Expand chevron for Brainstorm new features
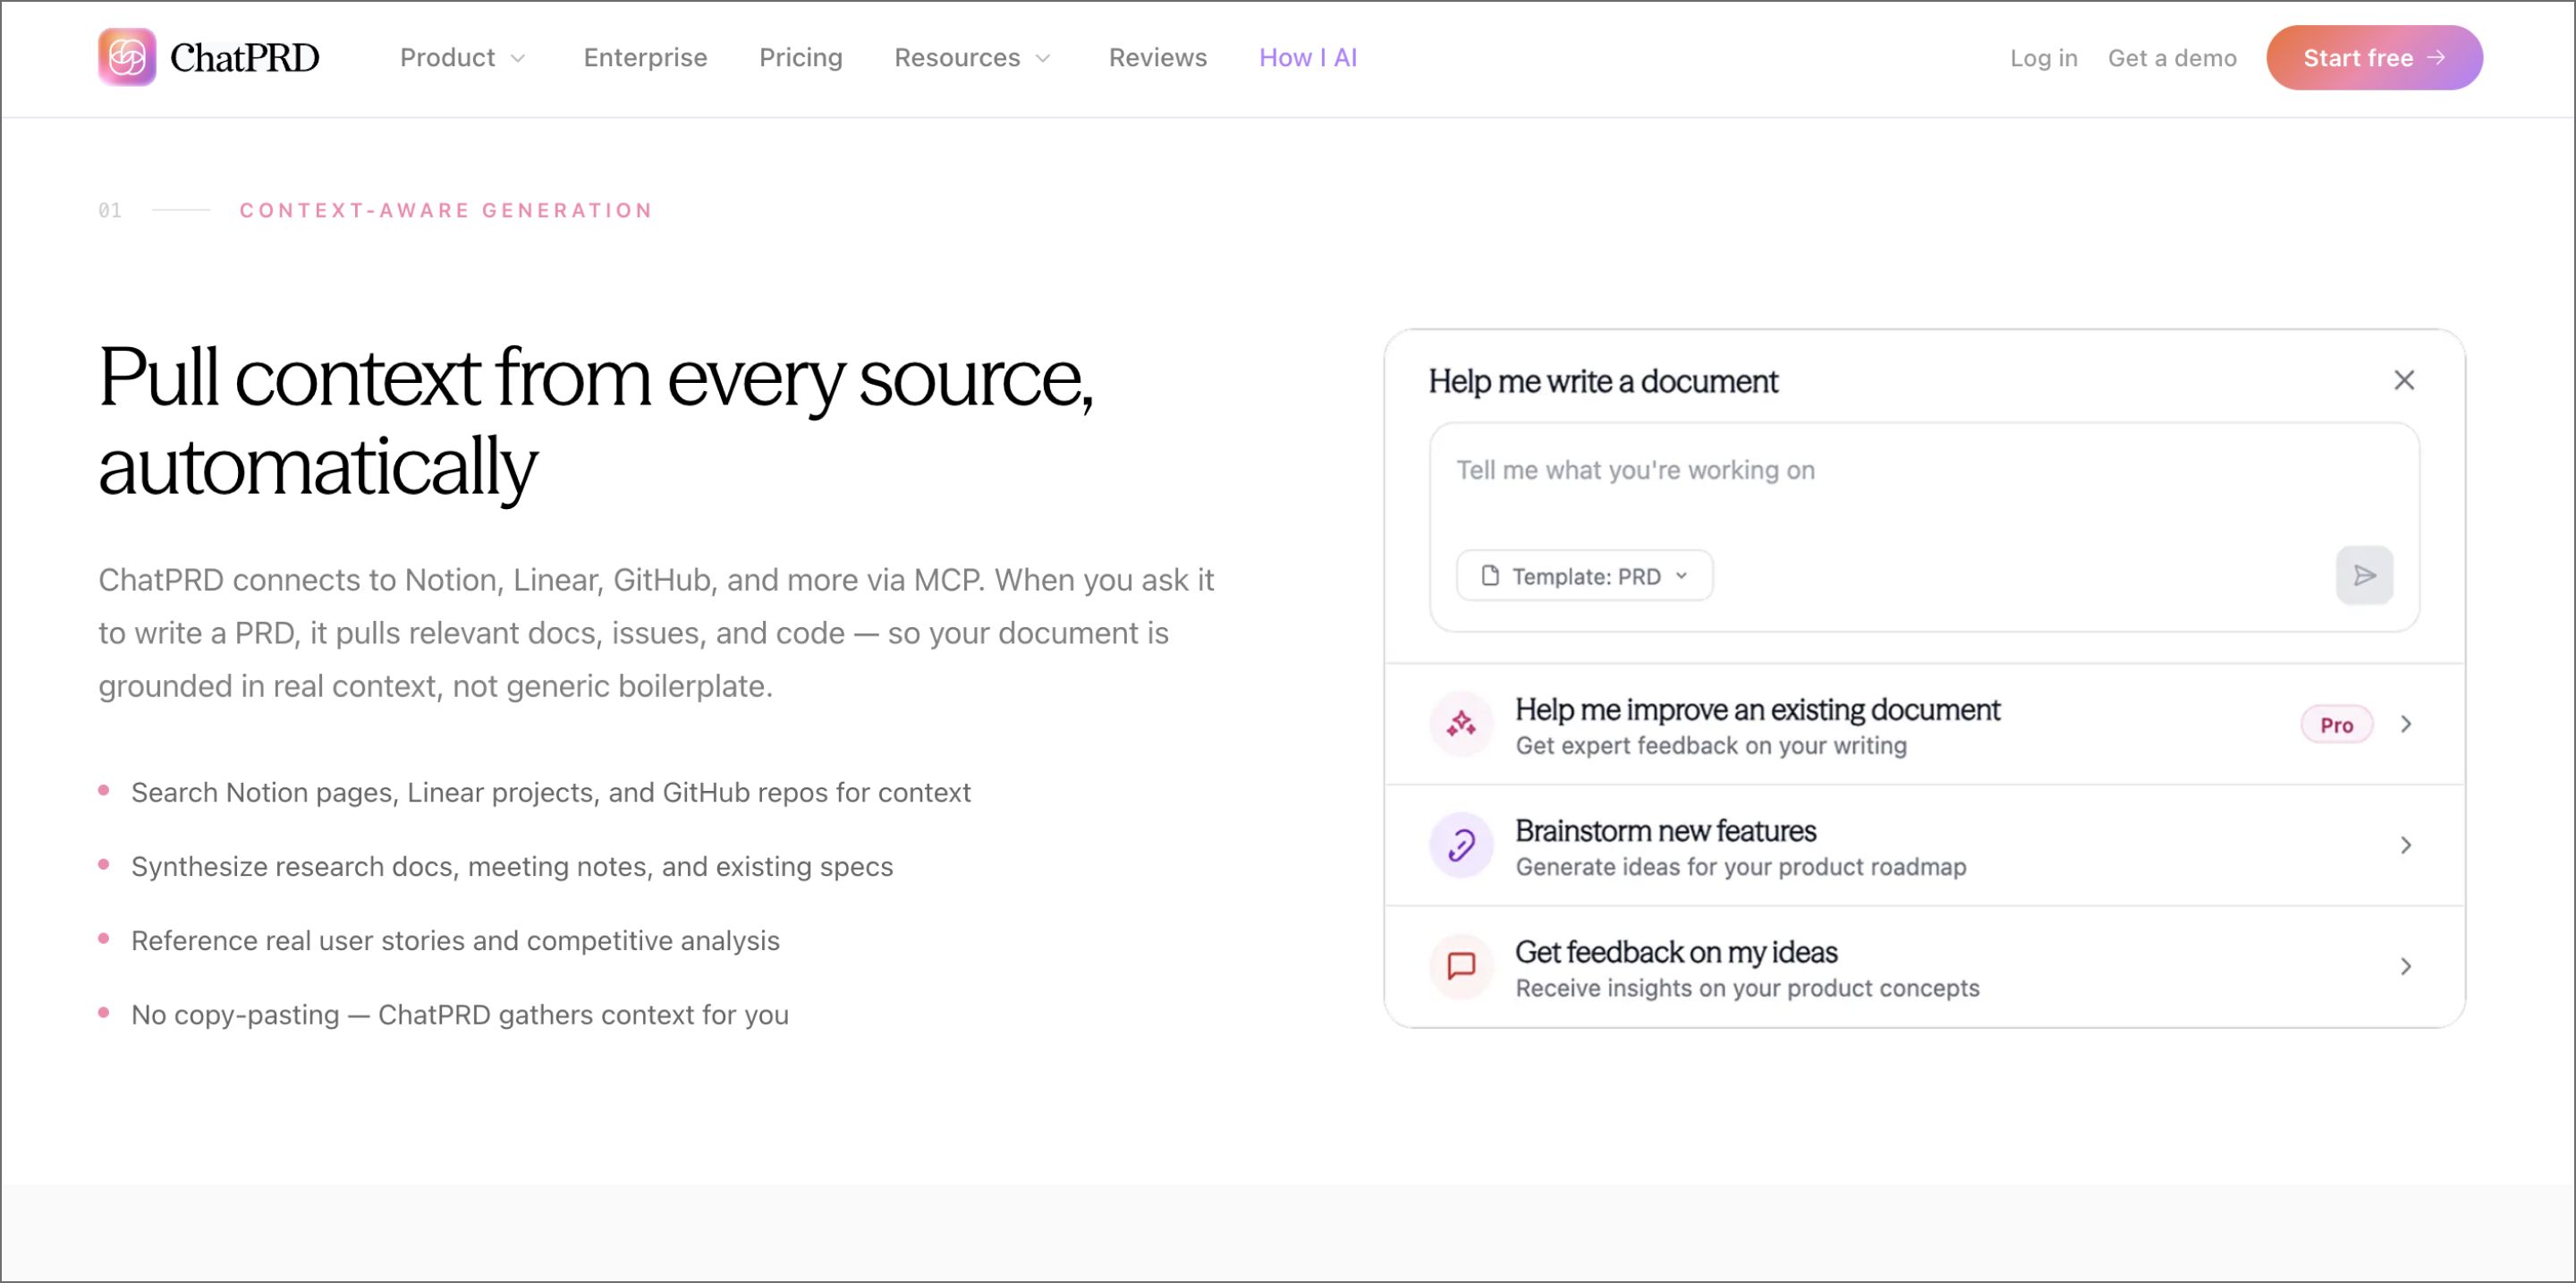 click(x=2406, y=846)
